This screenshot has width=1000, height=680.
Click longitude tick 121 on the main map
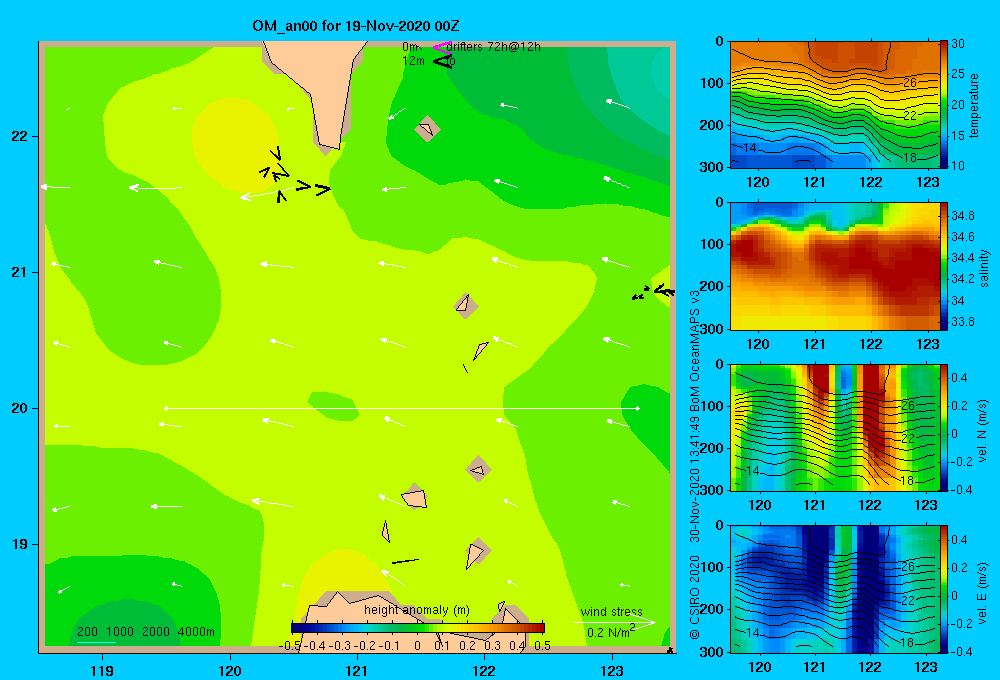click(357, 670)
